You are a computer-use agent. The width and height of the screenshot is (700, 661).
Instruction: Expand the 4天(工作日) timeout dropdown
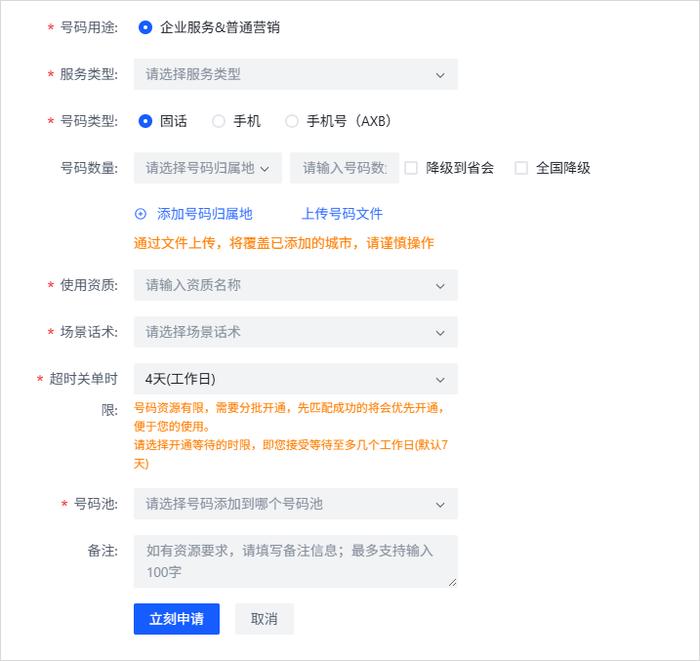tap(296, 379)
